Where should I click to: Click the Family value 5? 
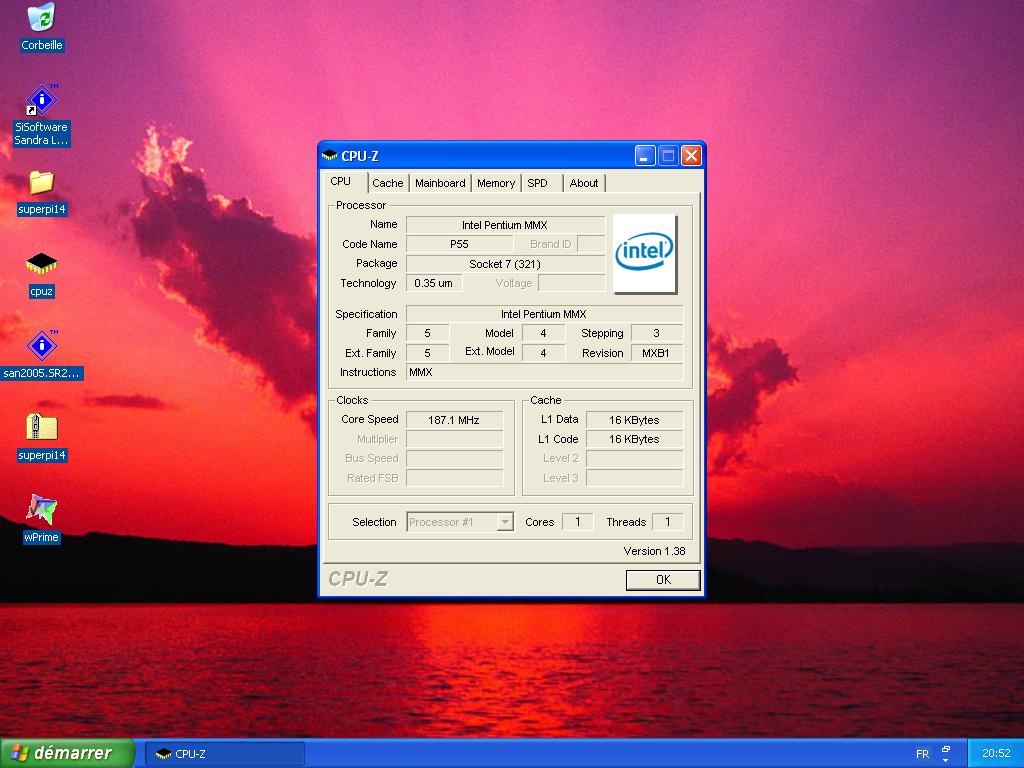pos(427,333)
